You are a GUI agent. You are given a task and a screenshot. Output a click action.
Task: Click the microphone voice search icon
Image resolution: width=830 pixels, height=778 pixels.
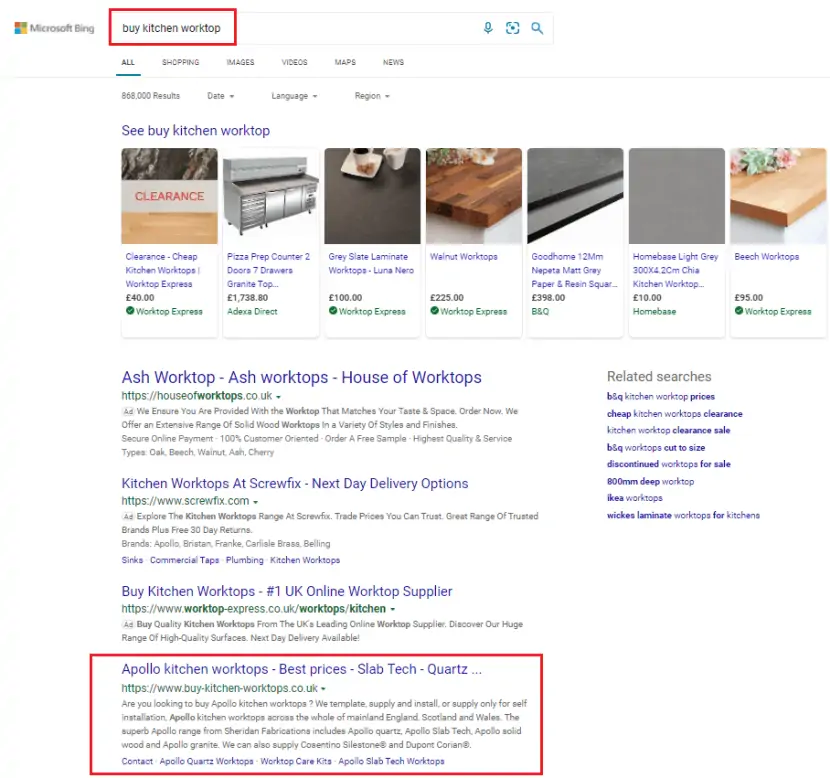tap(488, 28)
